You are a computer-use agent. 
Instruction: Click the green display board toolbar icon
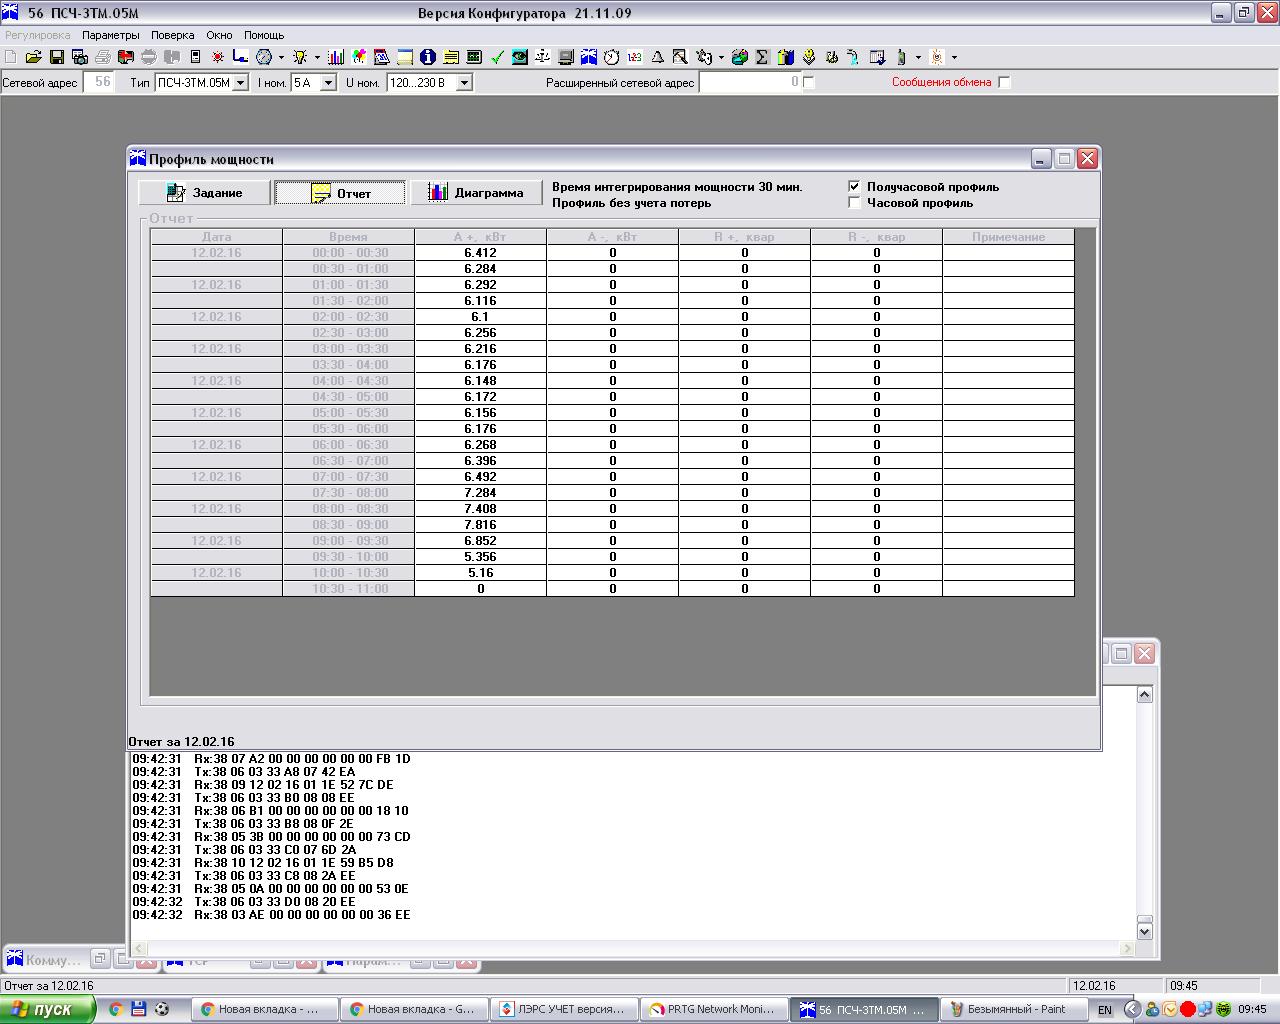(x=474, y=57)
